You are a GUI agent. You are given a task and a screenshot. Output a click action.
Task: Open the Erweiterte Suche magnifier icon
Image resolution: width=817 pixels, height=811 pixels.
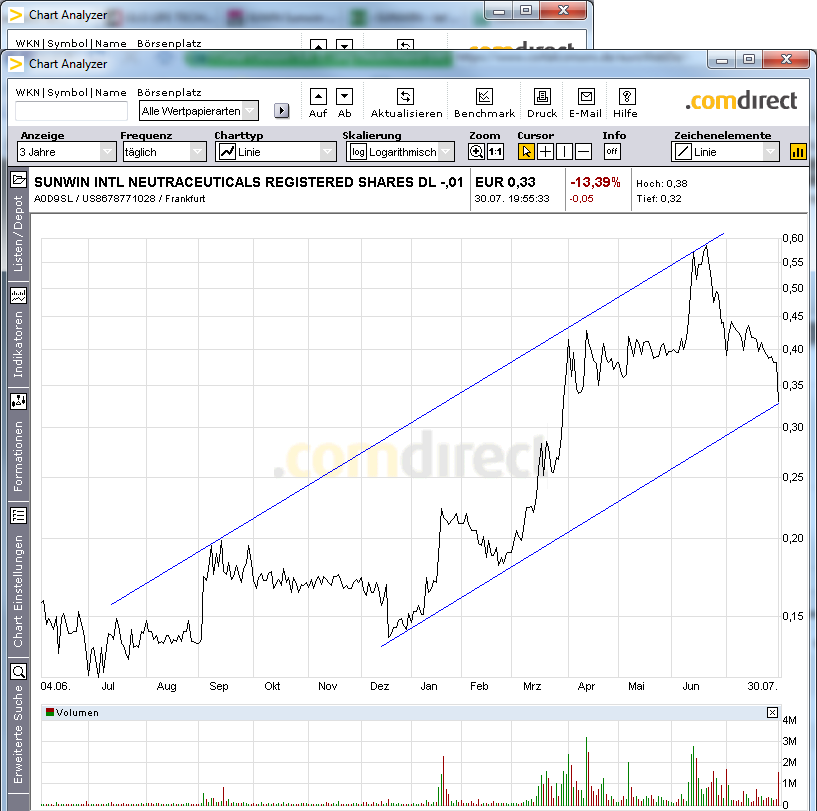point(18,671)
